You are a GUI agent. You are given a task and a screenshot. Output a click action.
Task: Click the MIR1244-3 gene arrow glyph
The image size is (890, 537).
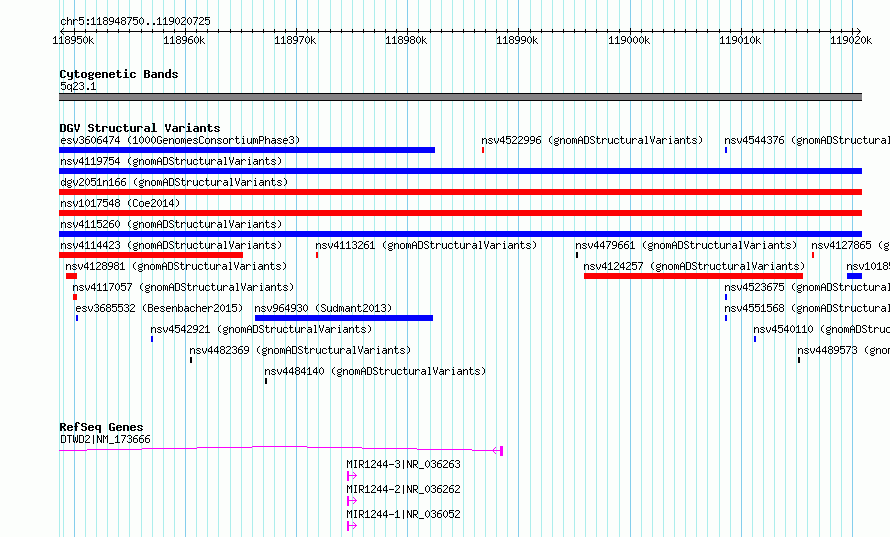pos(352,476)
